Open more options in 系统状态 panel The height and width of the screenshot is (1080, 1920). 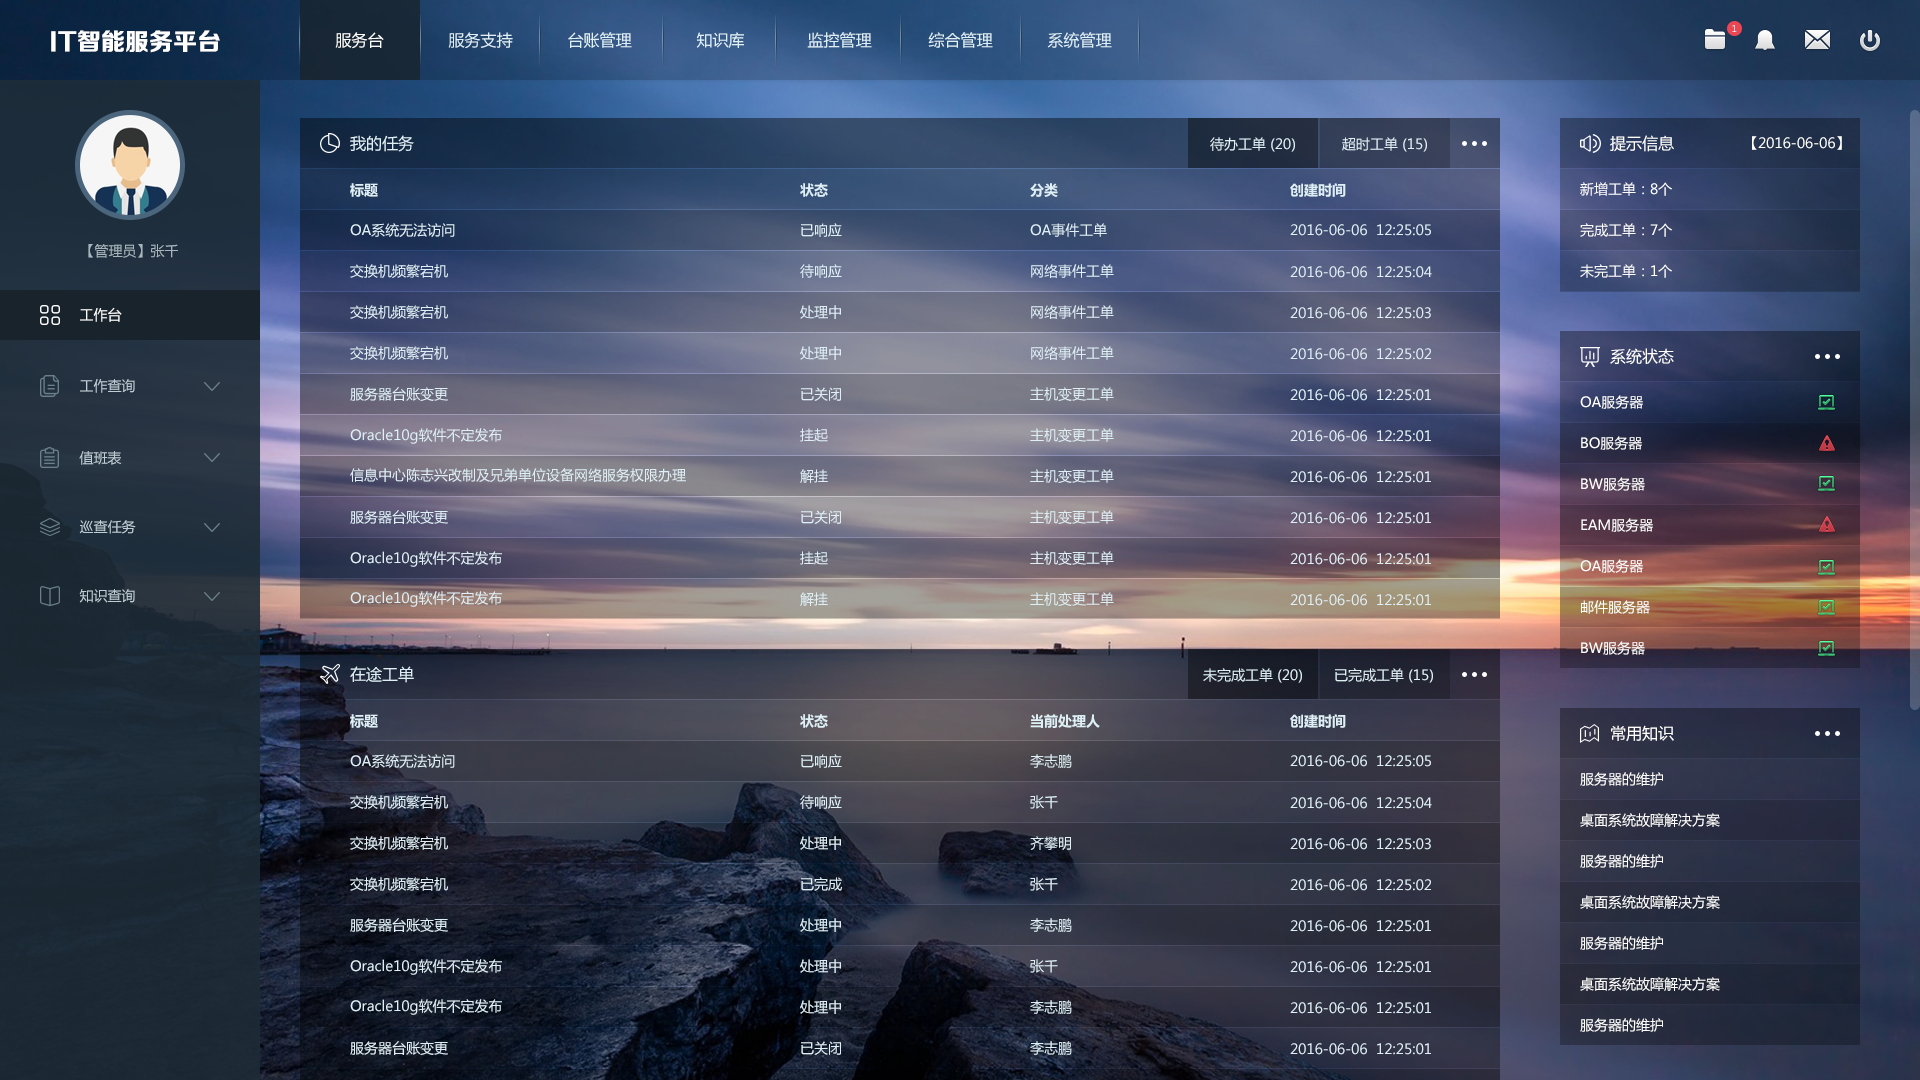coord(1827,357)
